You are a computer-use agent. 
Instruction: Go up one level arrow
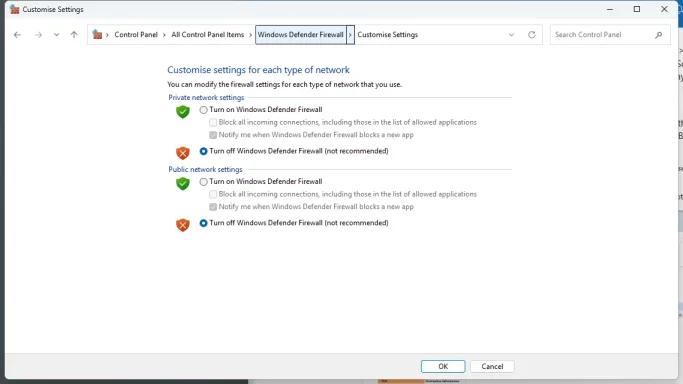[74, 35]
